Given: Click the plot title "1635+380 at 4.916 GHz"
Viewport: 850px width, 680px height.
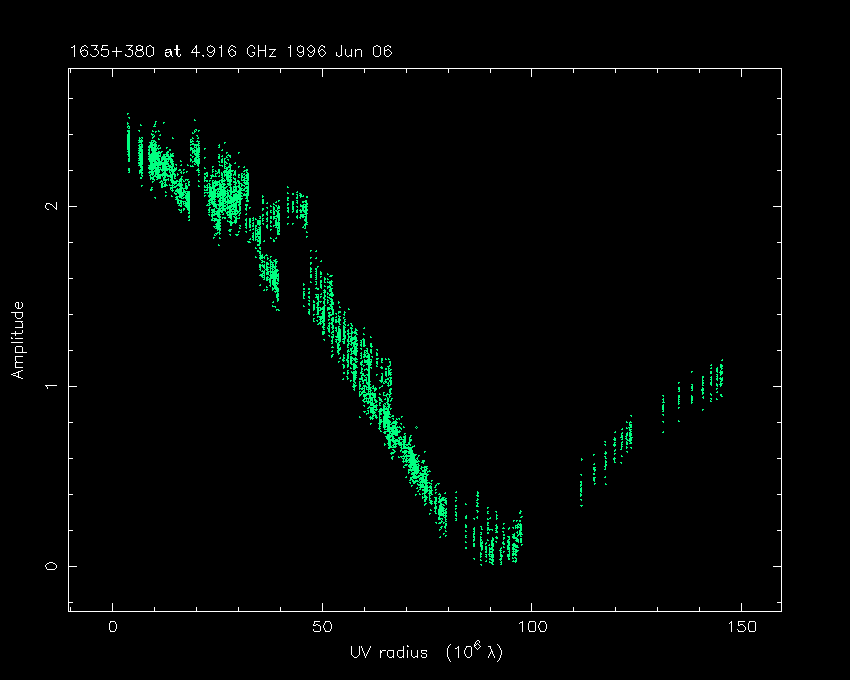Looking at the screenshot, I should [x=176, y=51].
